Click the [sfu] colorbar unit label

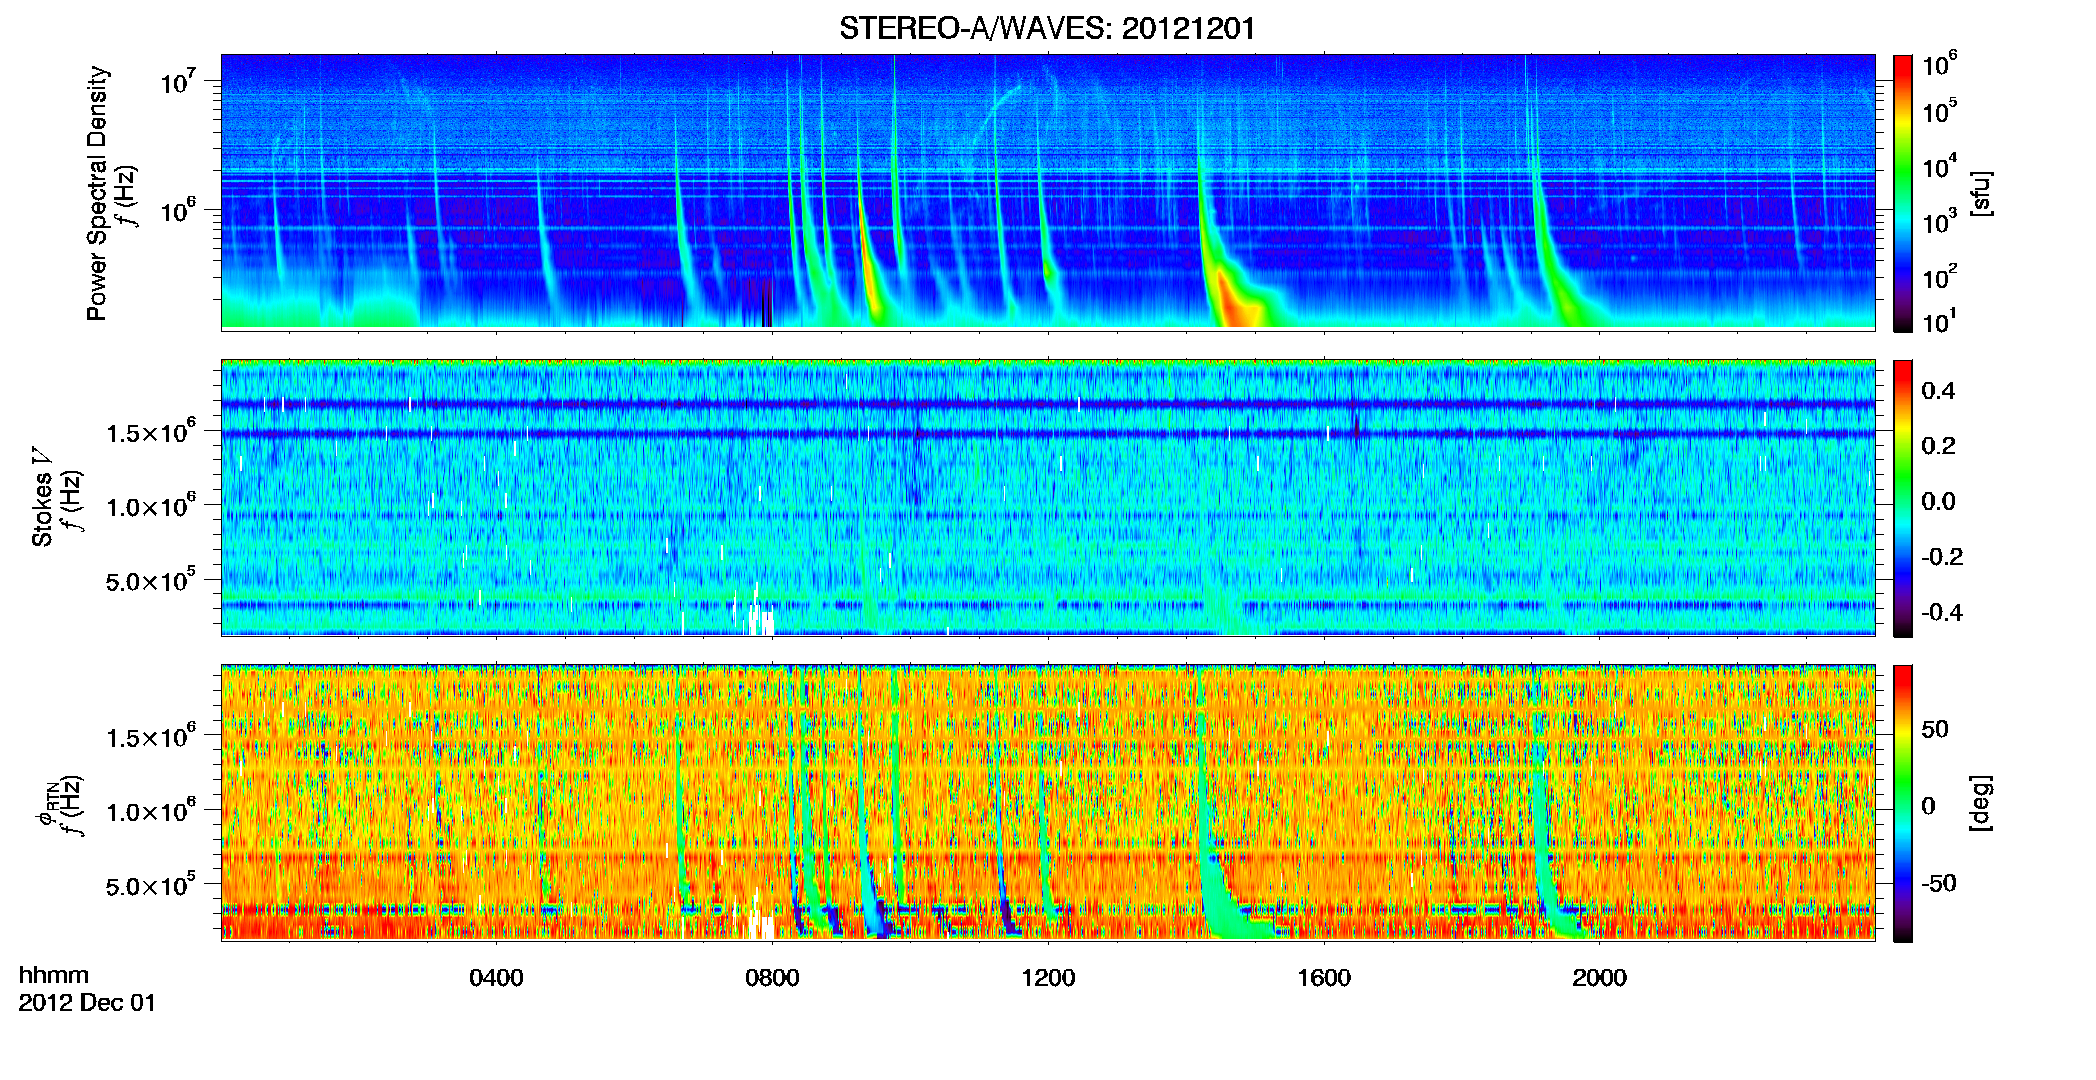tap(1981, 193)
